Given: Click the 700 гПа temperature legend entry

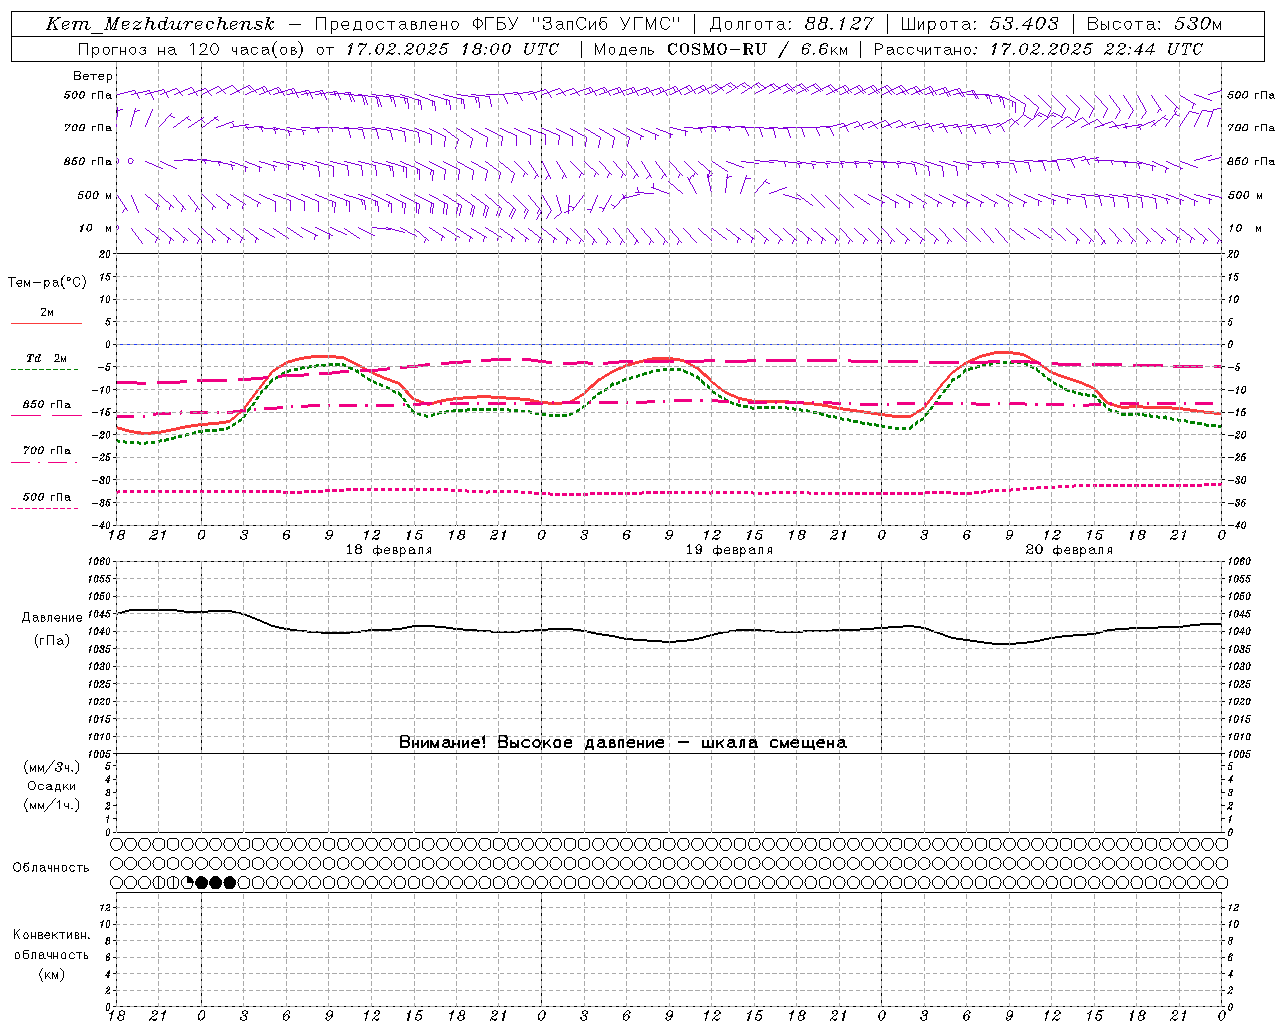Looking at the screenshot, I should tap(47, 451).
